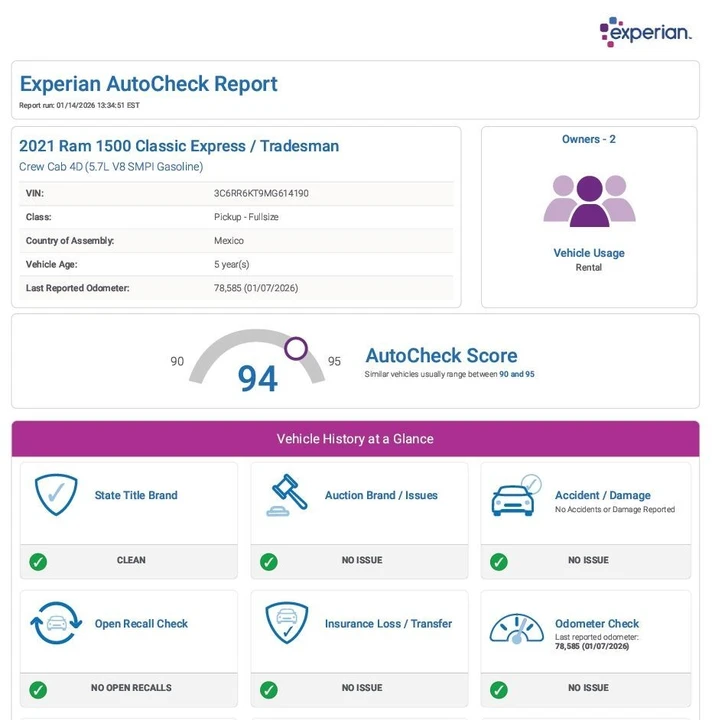Click green checkmark under Odometer Check

point(499,689)
